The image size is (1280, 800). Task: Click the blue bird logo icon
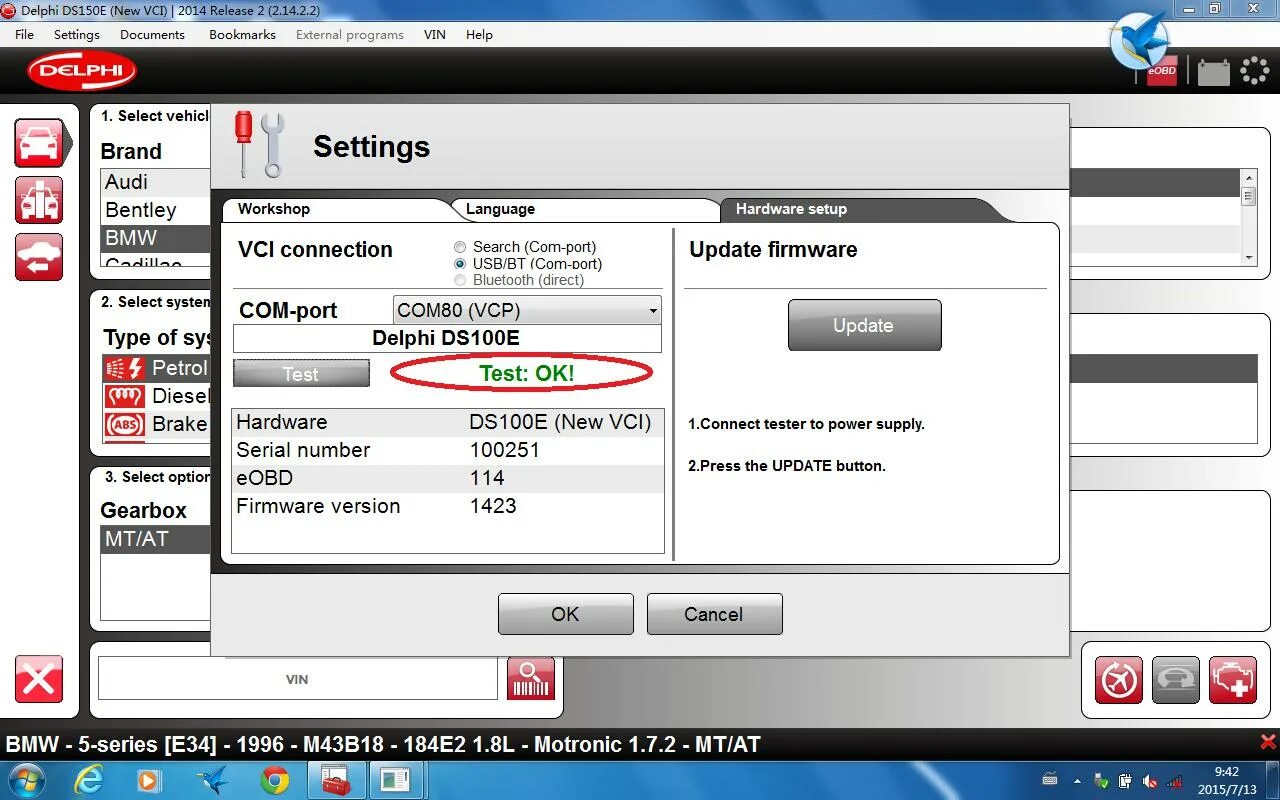tap(1140, 42)
